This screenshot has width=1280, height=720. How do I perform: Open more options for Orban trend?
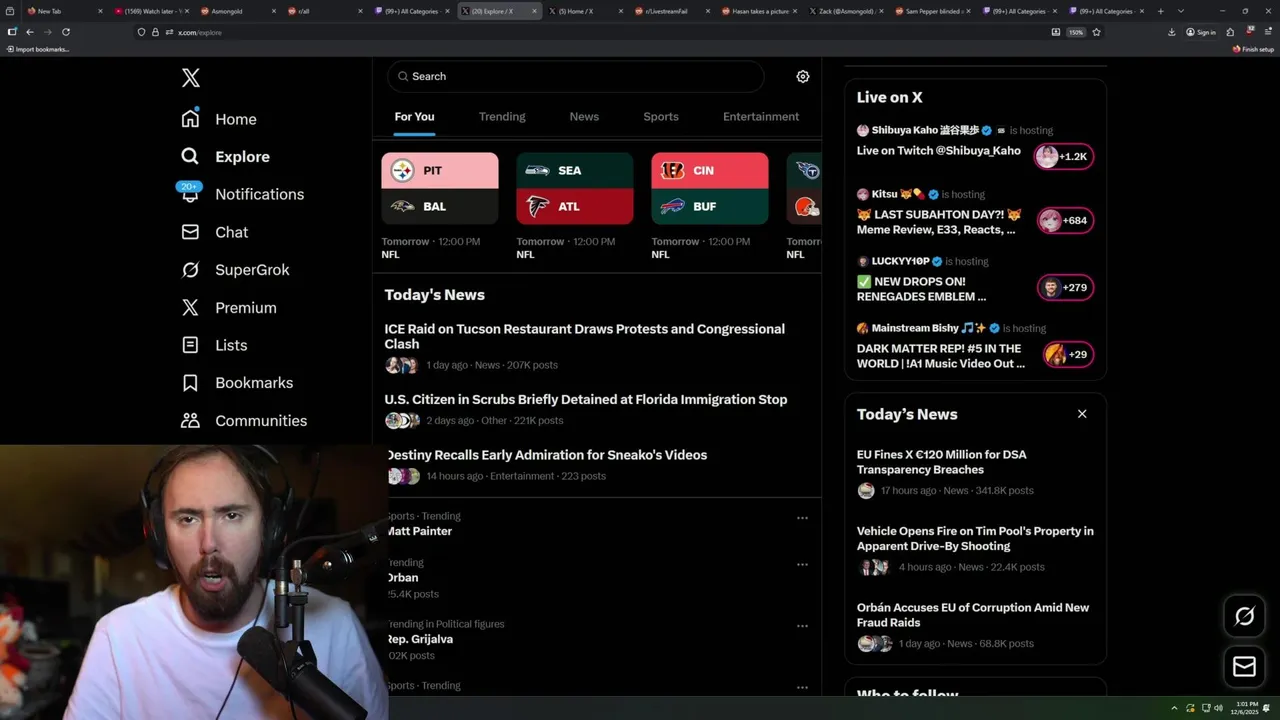point(802,565)
